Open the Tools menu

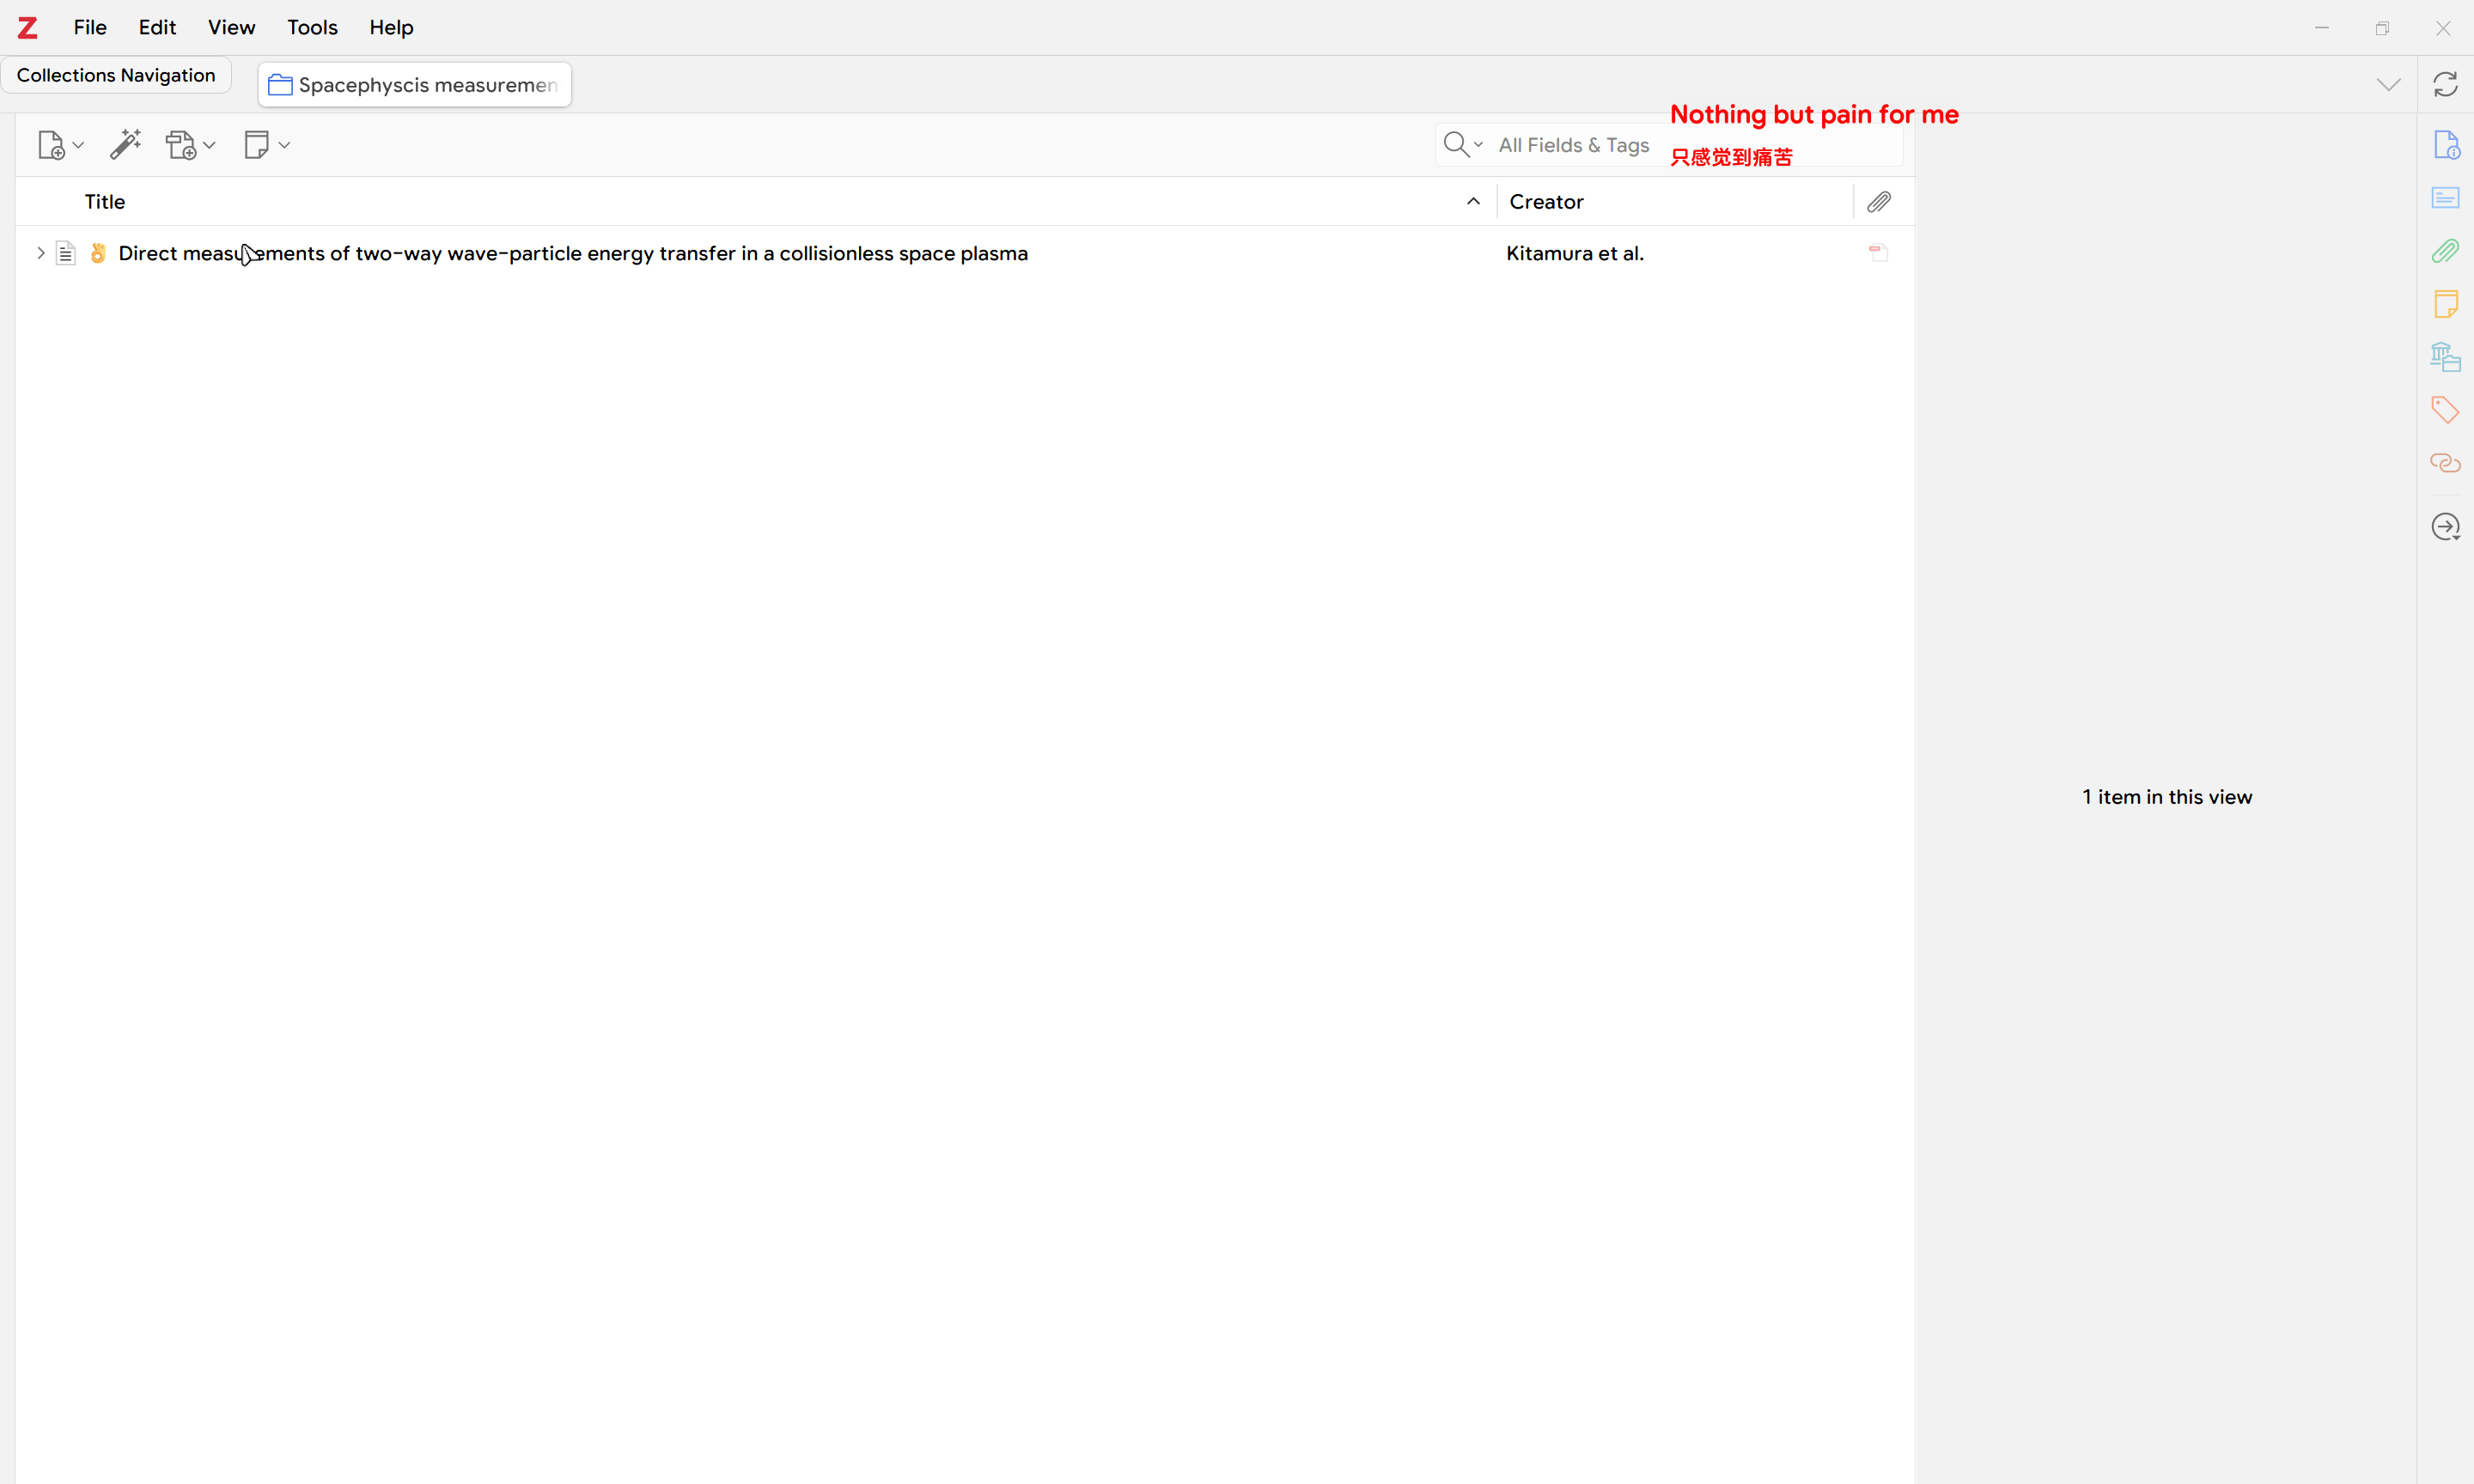coord(312,28)
